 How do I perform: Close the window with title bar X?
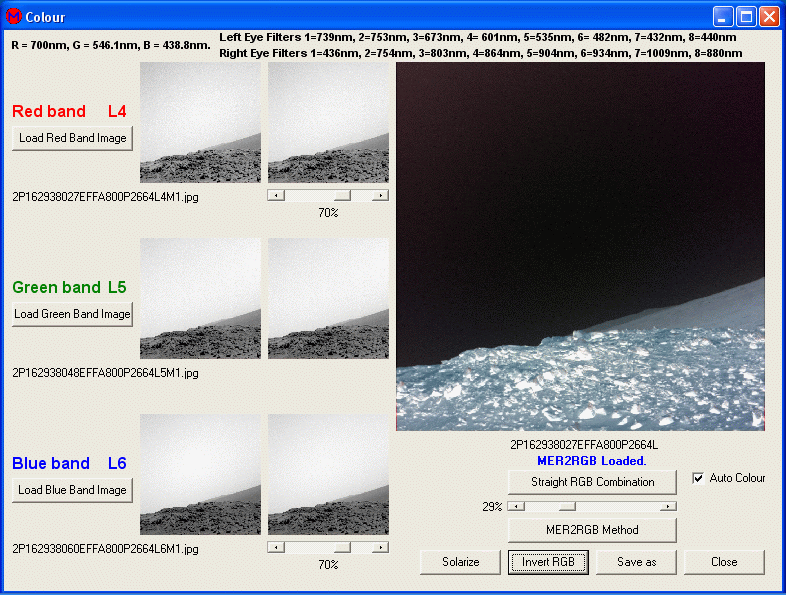[x=769, y=17]
